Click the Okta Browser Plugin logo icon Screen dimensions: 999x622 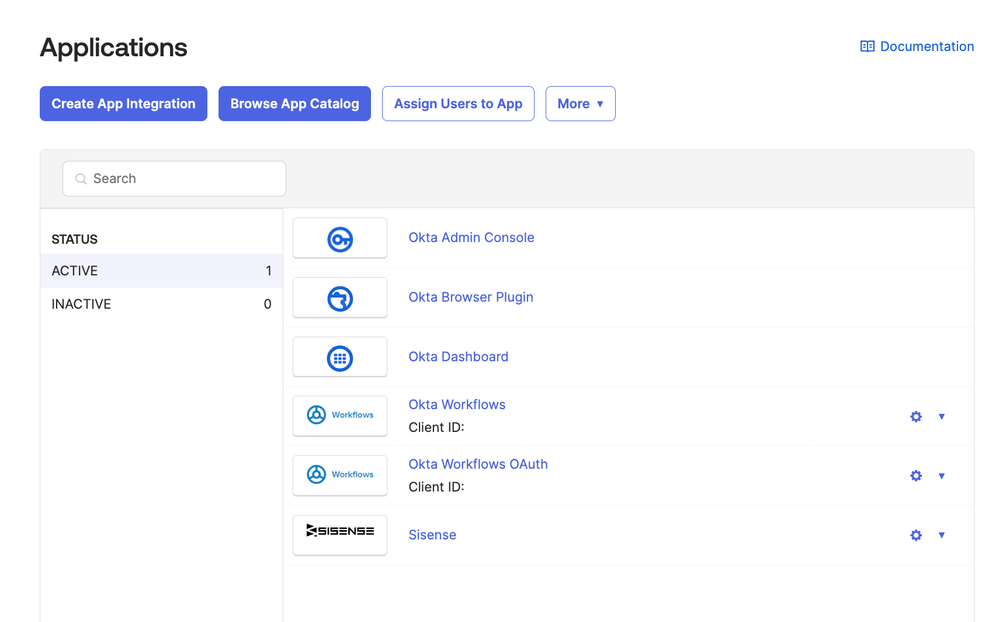[340, 298]
